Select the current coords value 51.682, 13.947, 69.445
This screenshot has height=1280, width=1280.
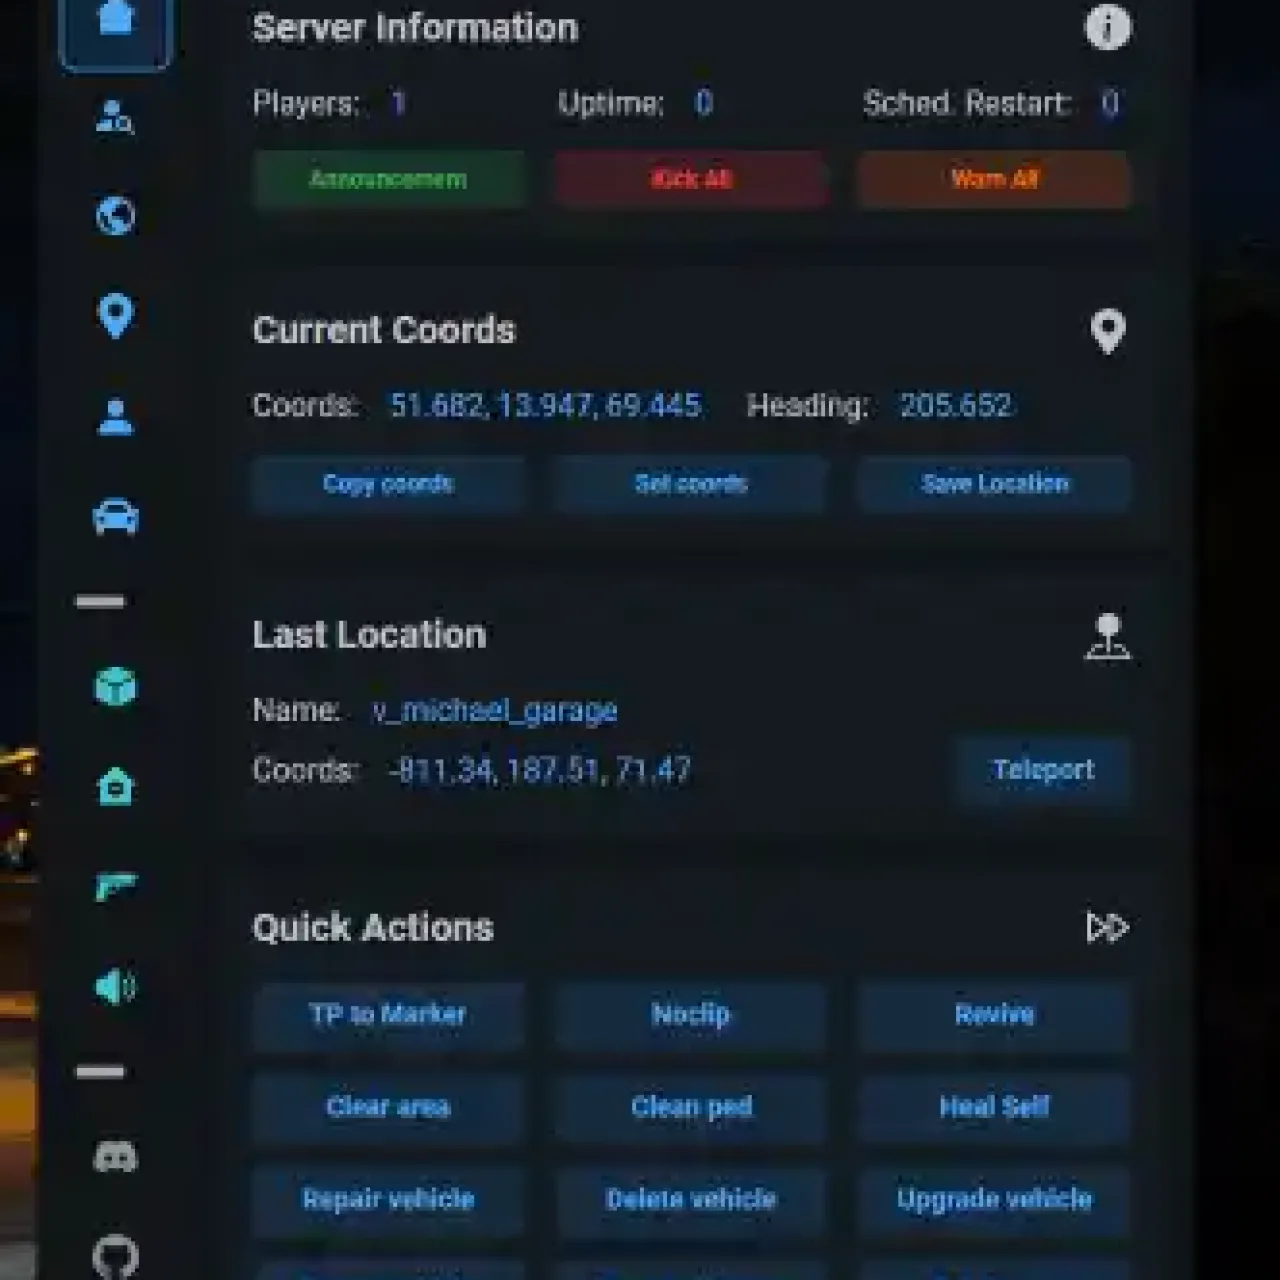545,405
